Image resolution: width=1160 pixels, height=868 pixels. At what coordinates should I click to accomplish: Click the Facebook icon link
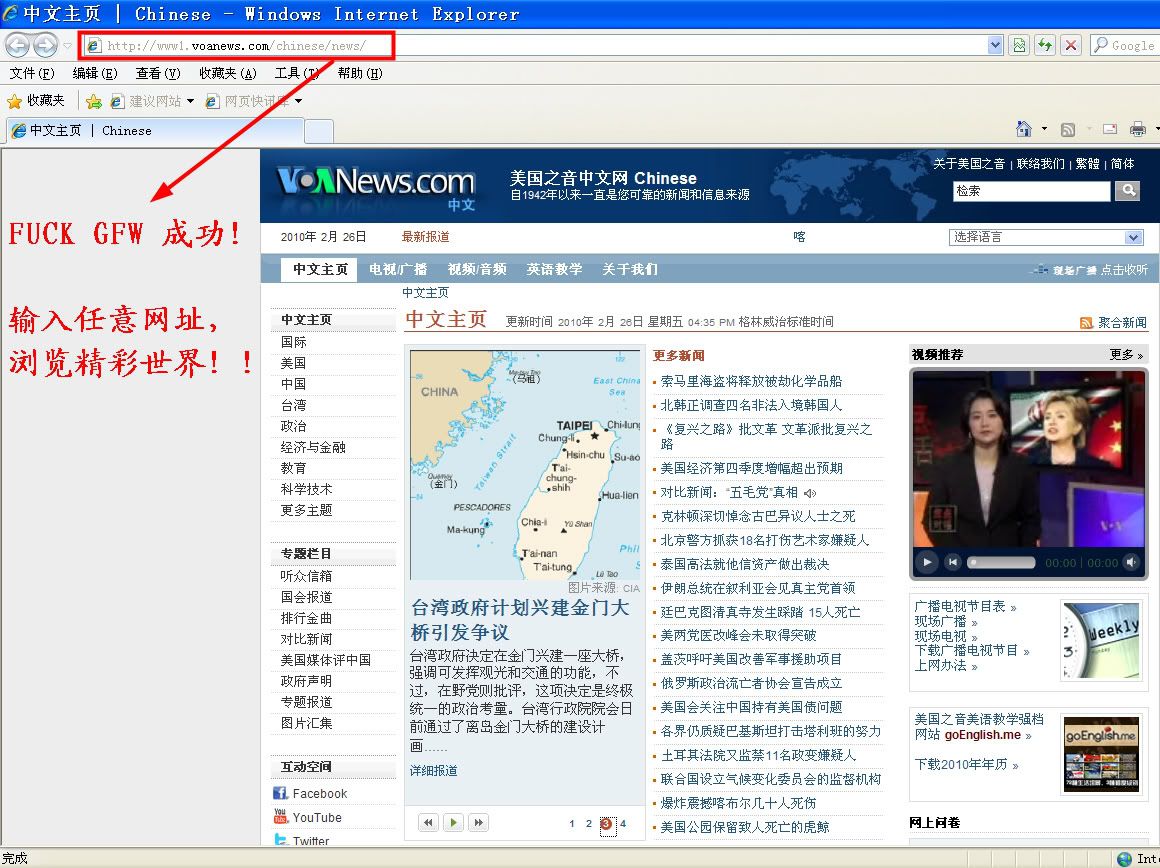pos(280,793)
